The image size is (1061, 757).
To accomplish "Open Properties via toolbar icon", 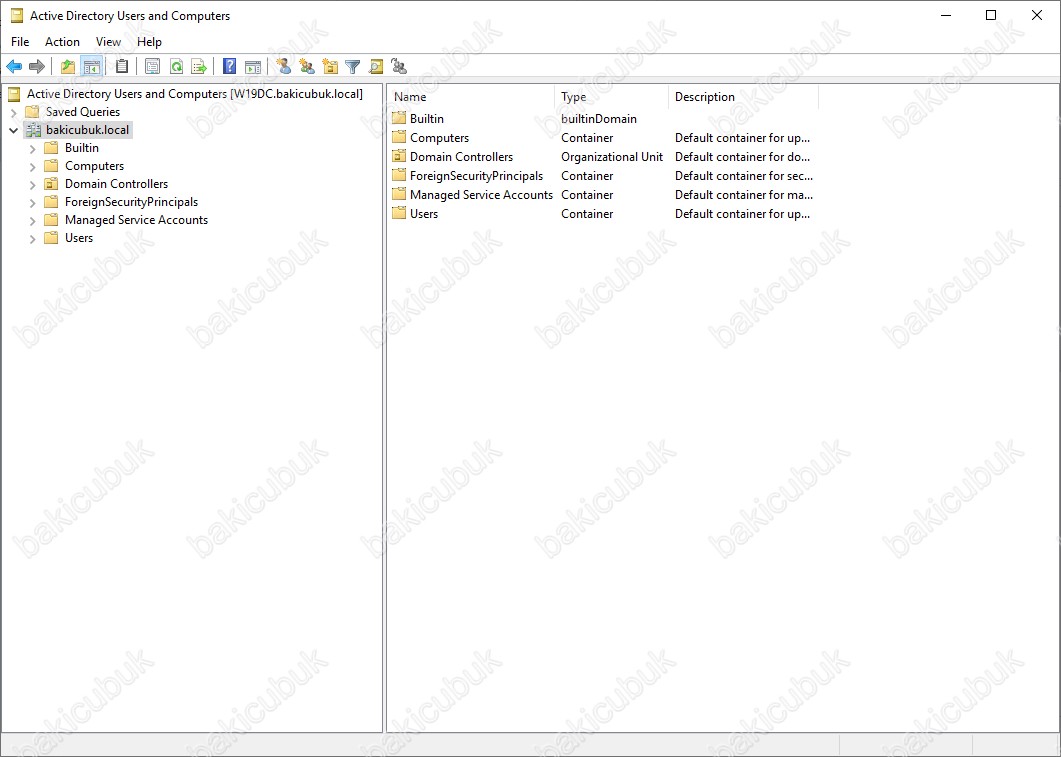I will (153, 66).
